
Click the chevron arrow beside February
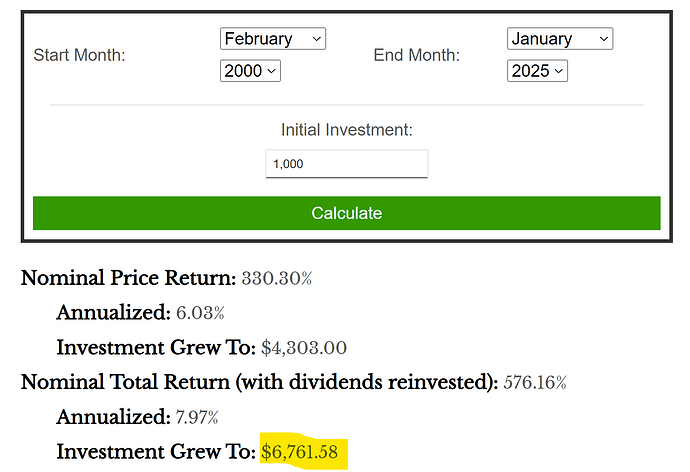tap(316, 39)
